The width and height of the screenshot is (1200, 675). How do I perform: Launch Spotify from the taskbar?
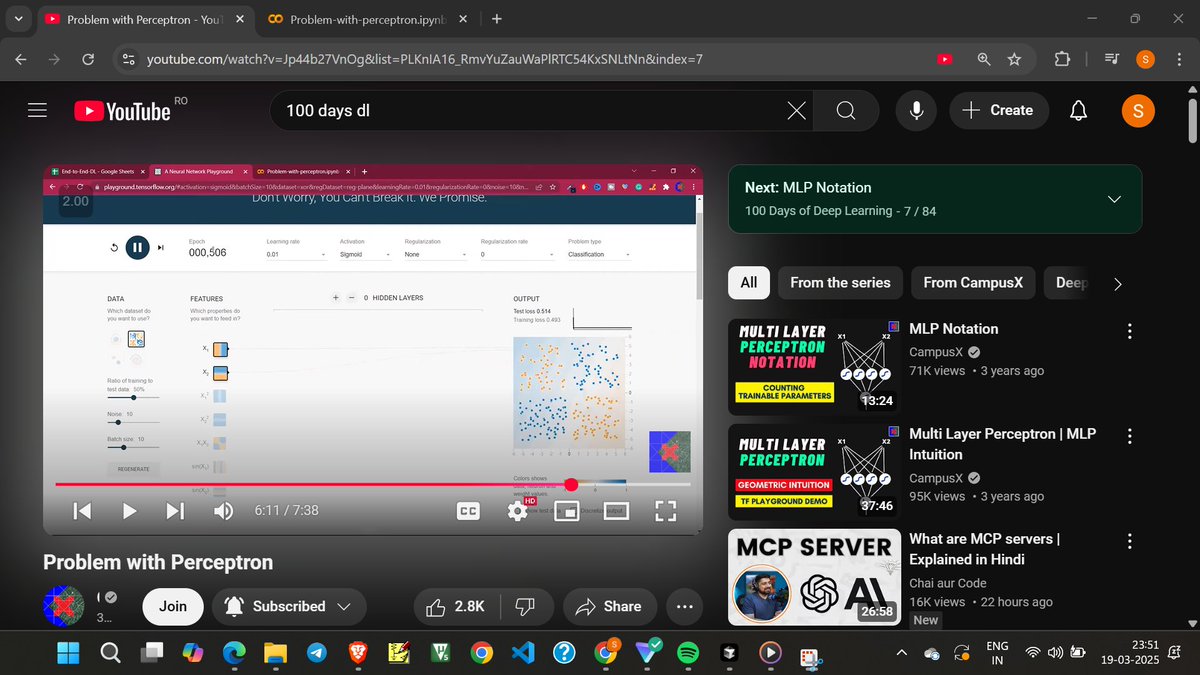tap(687, 653)
